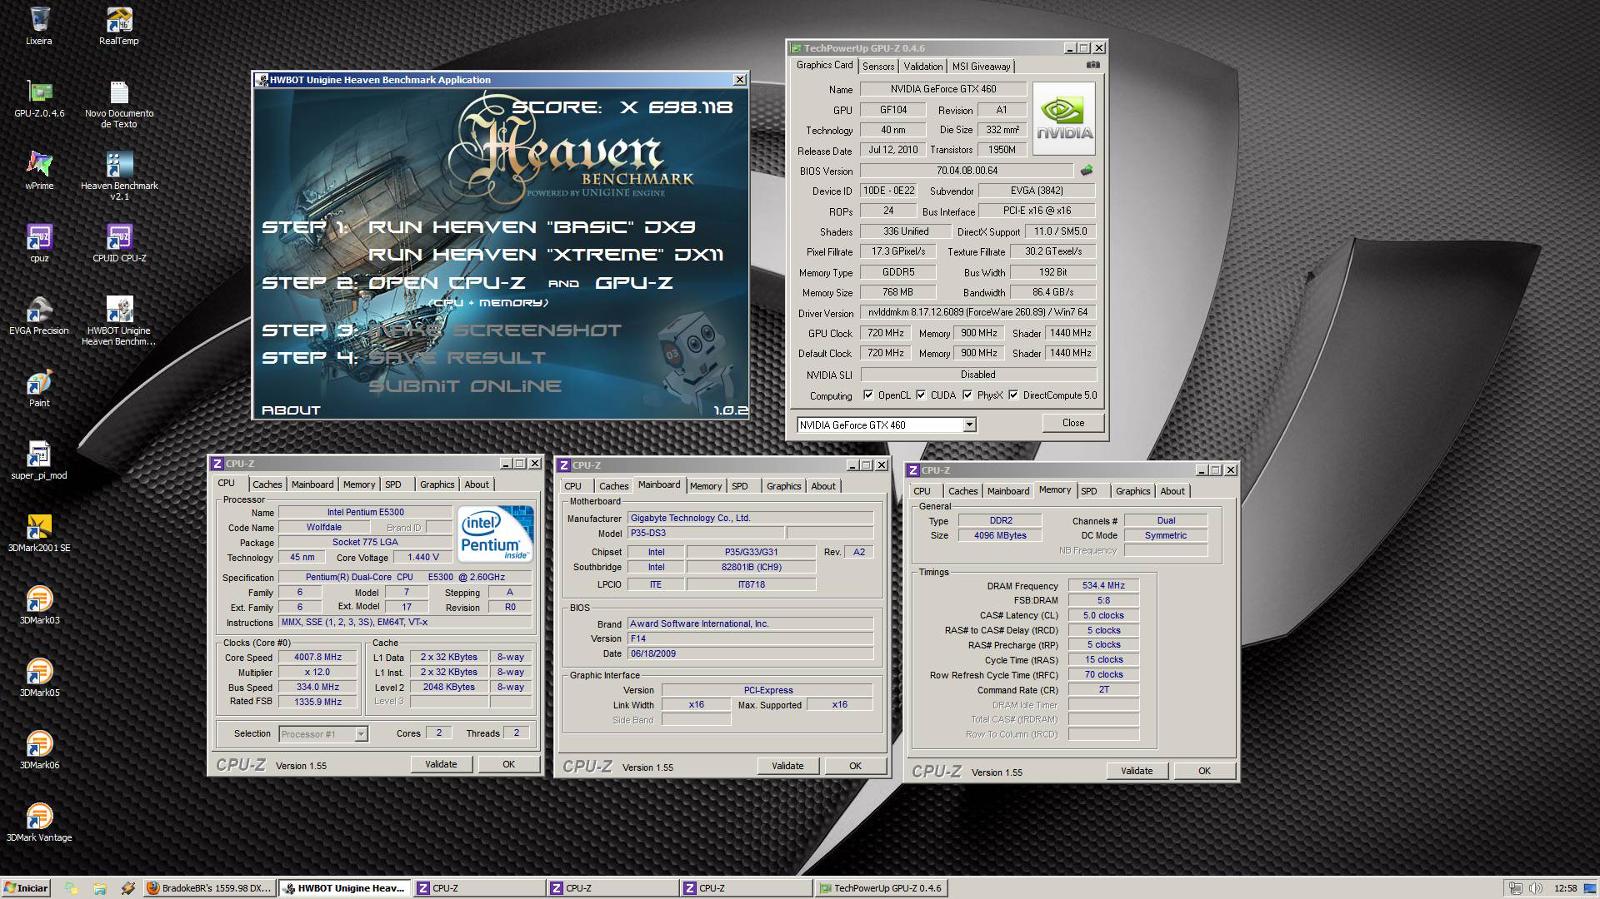Click SUBMIT ONLINE in Heaven window

(x=465, y=386)
